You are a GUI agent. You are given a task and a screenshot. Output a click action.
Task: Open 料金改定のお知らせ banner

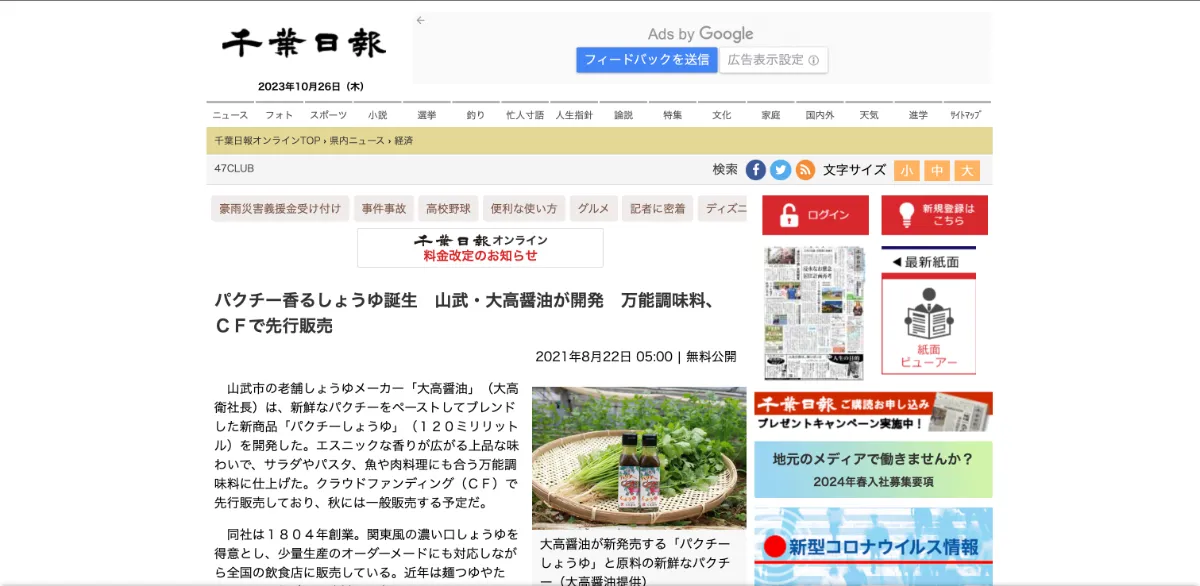pyautogui.click(x=480, y=248)
